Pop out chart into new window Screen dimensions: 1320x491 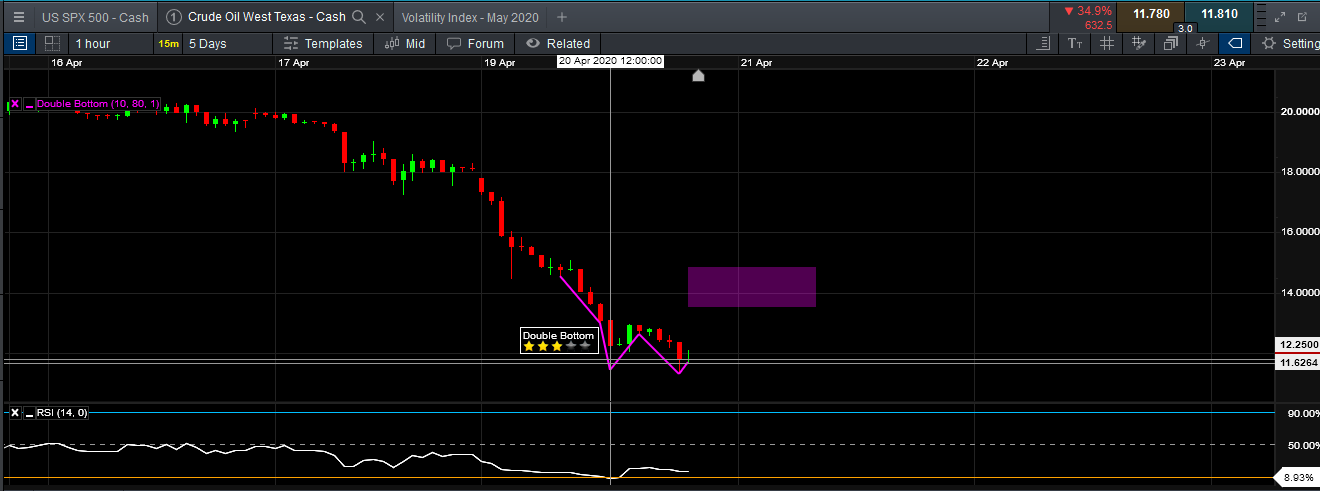point(1303,17)
